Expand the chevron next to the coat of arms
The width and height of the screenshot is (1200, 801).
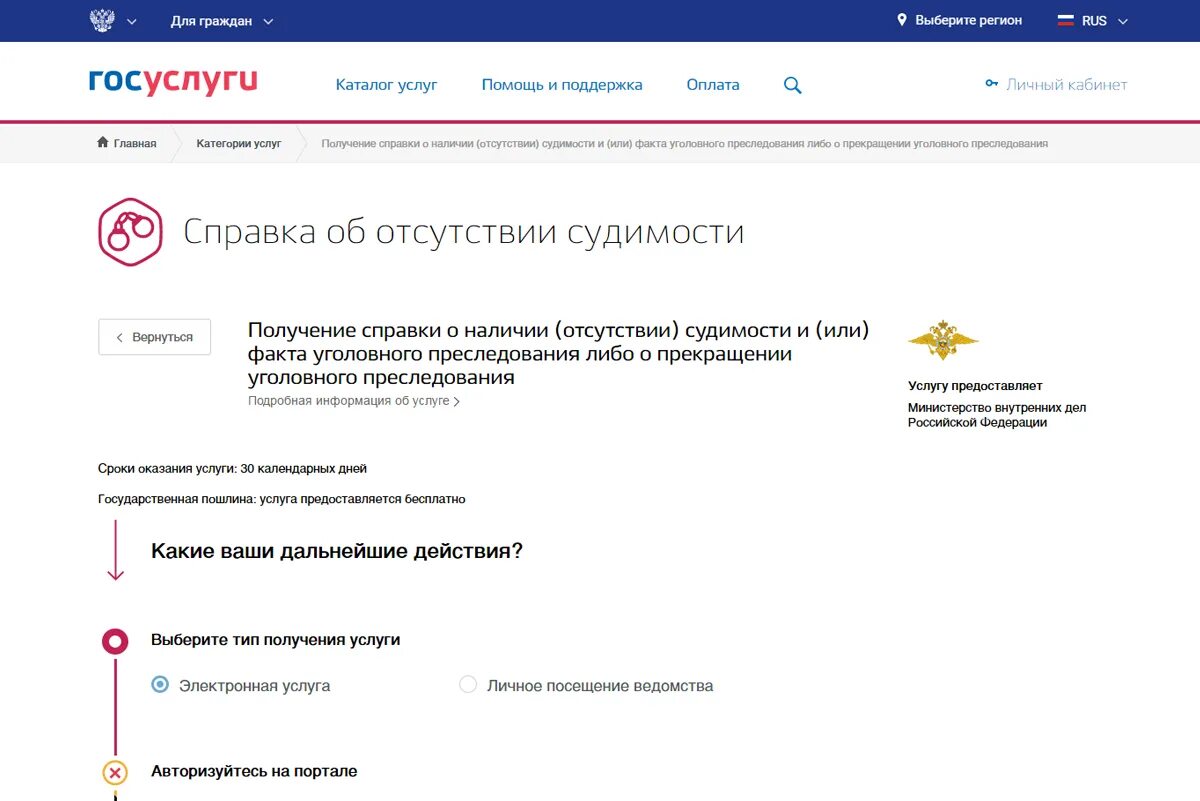pyautogui.click(x=132, y=22)
